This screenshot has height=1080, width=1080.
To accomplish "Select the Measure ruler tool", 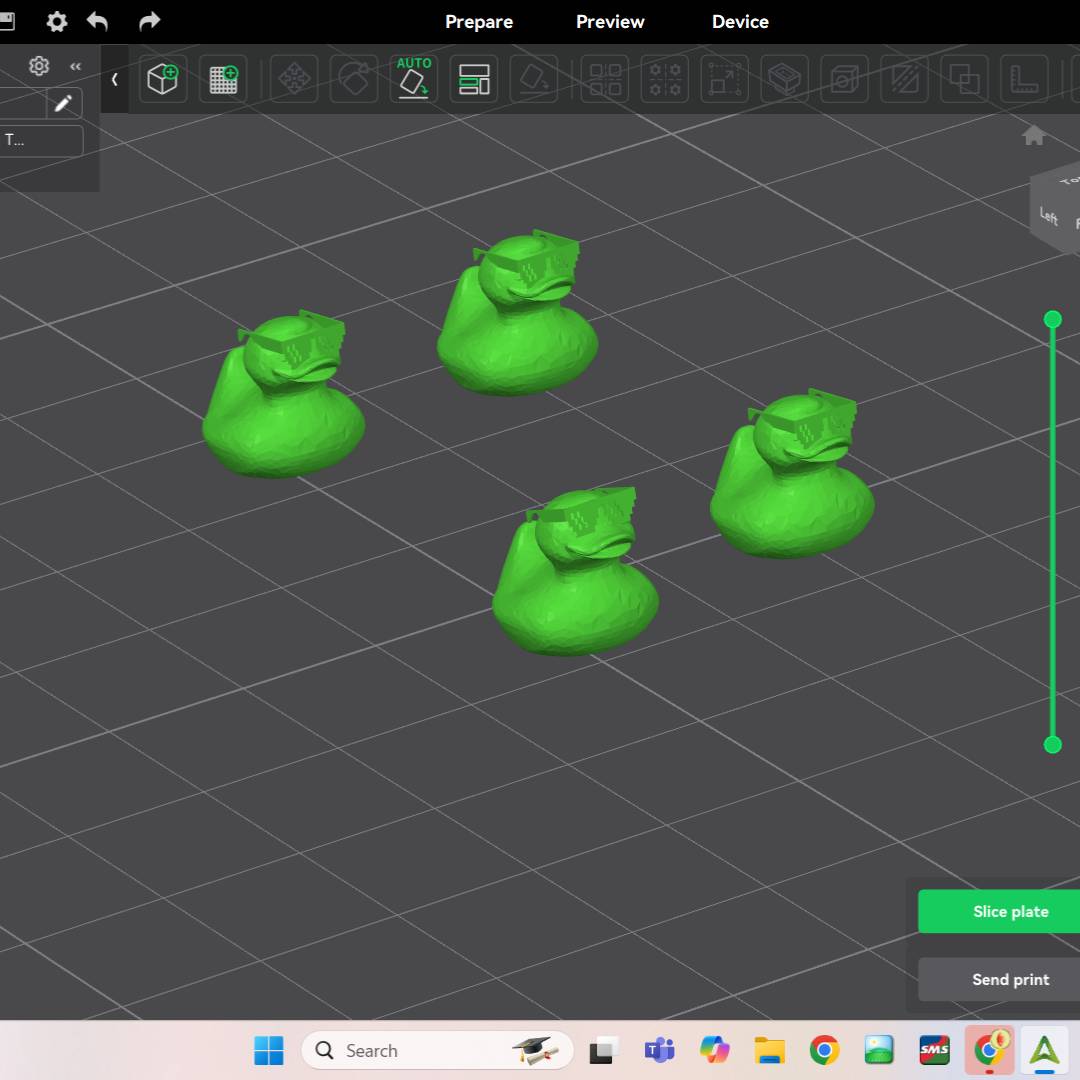I will tap(1024, 79).
